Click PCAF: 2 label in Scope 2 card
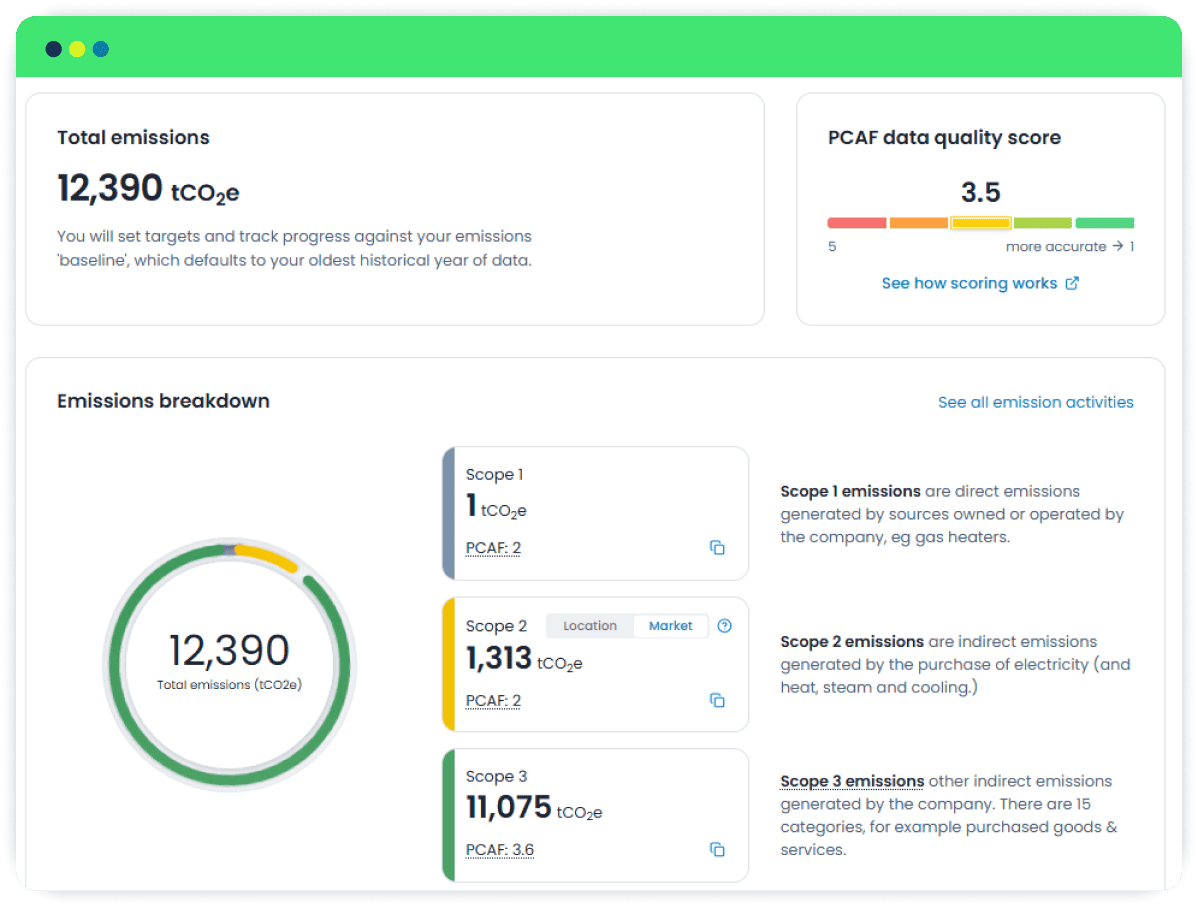The image size is (1198, 907). point(494,701)
